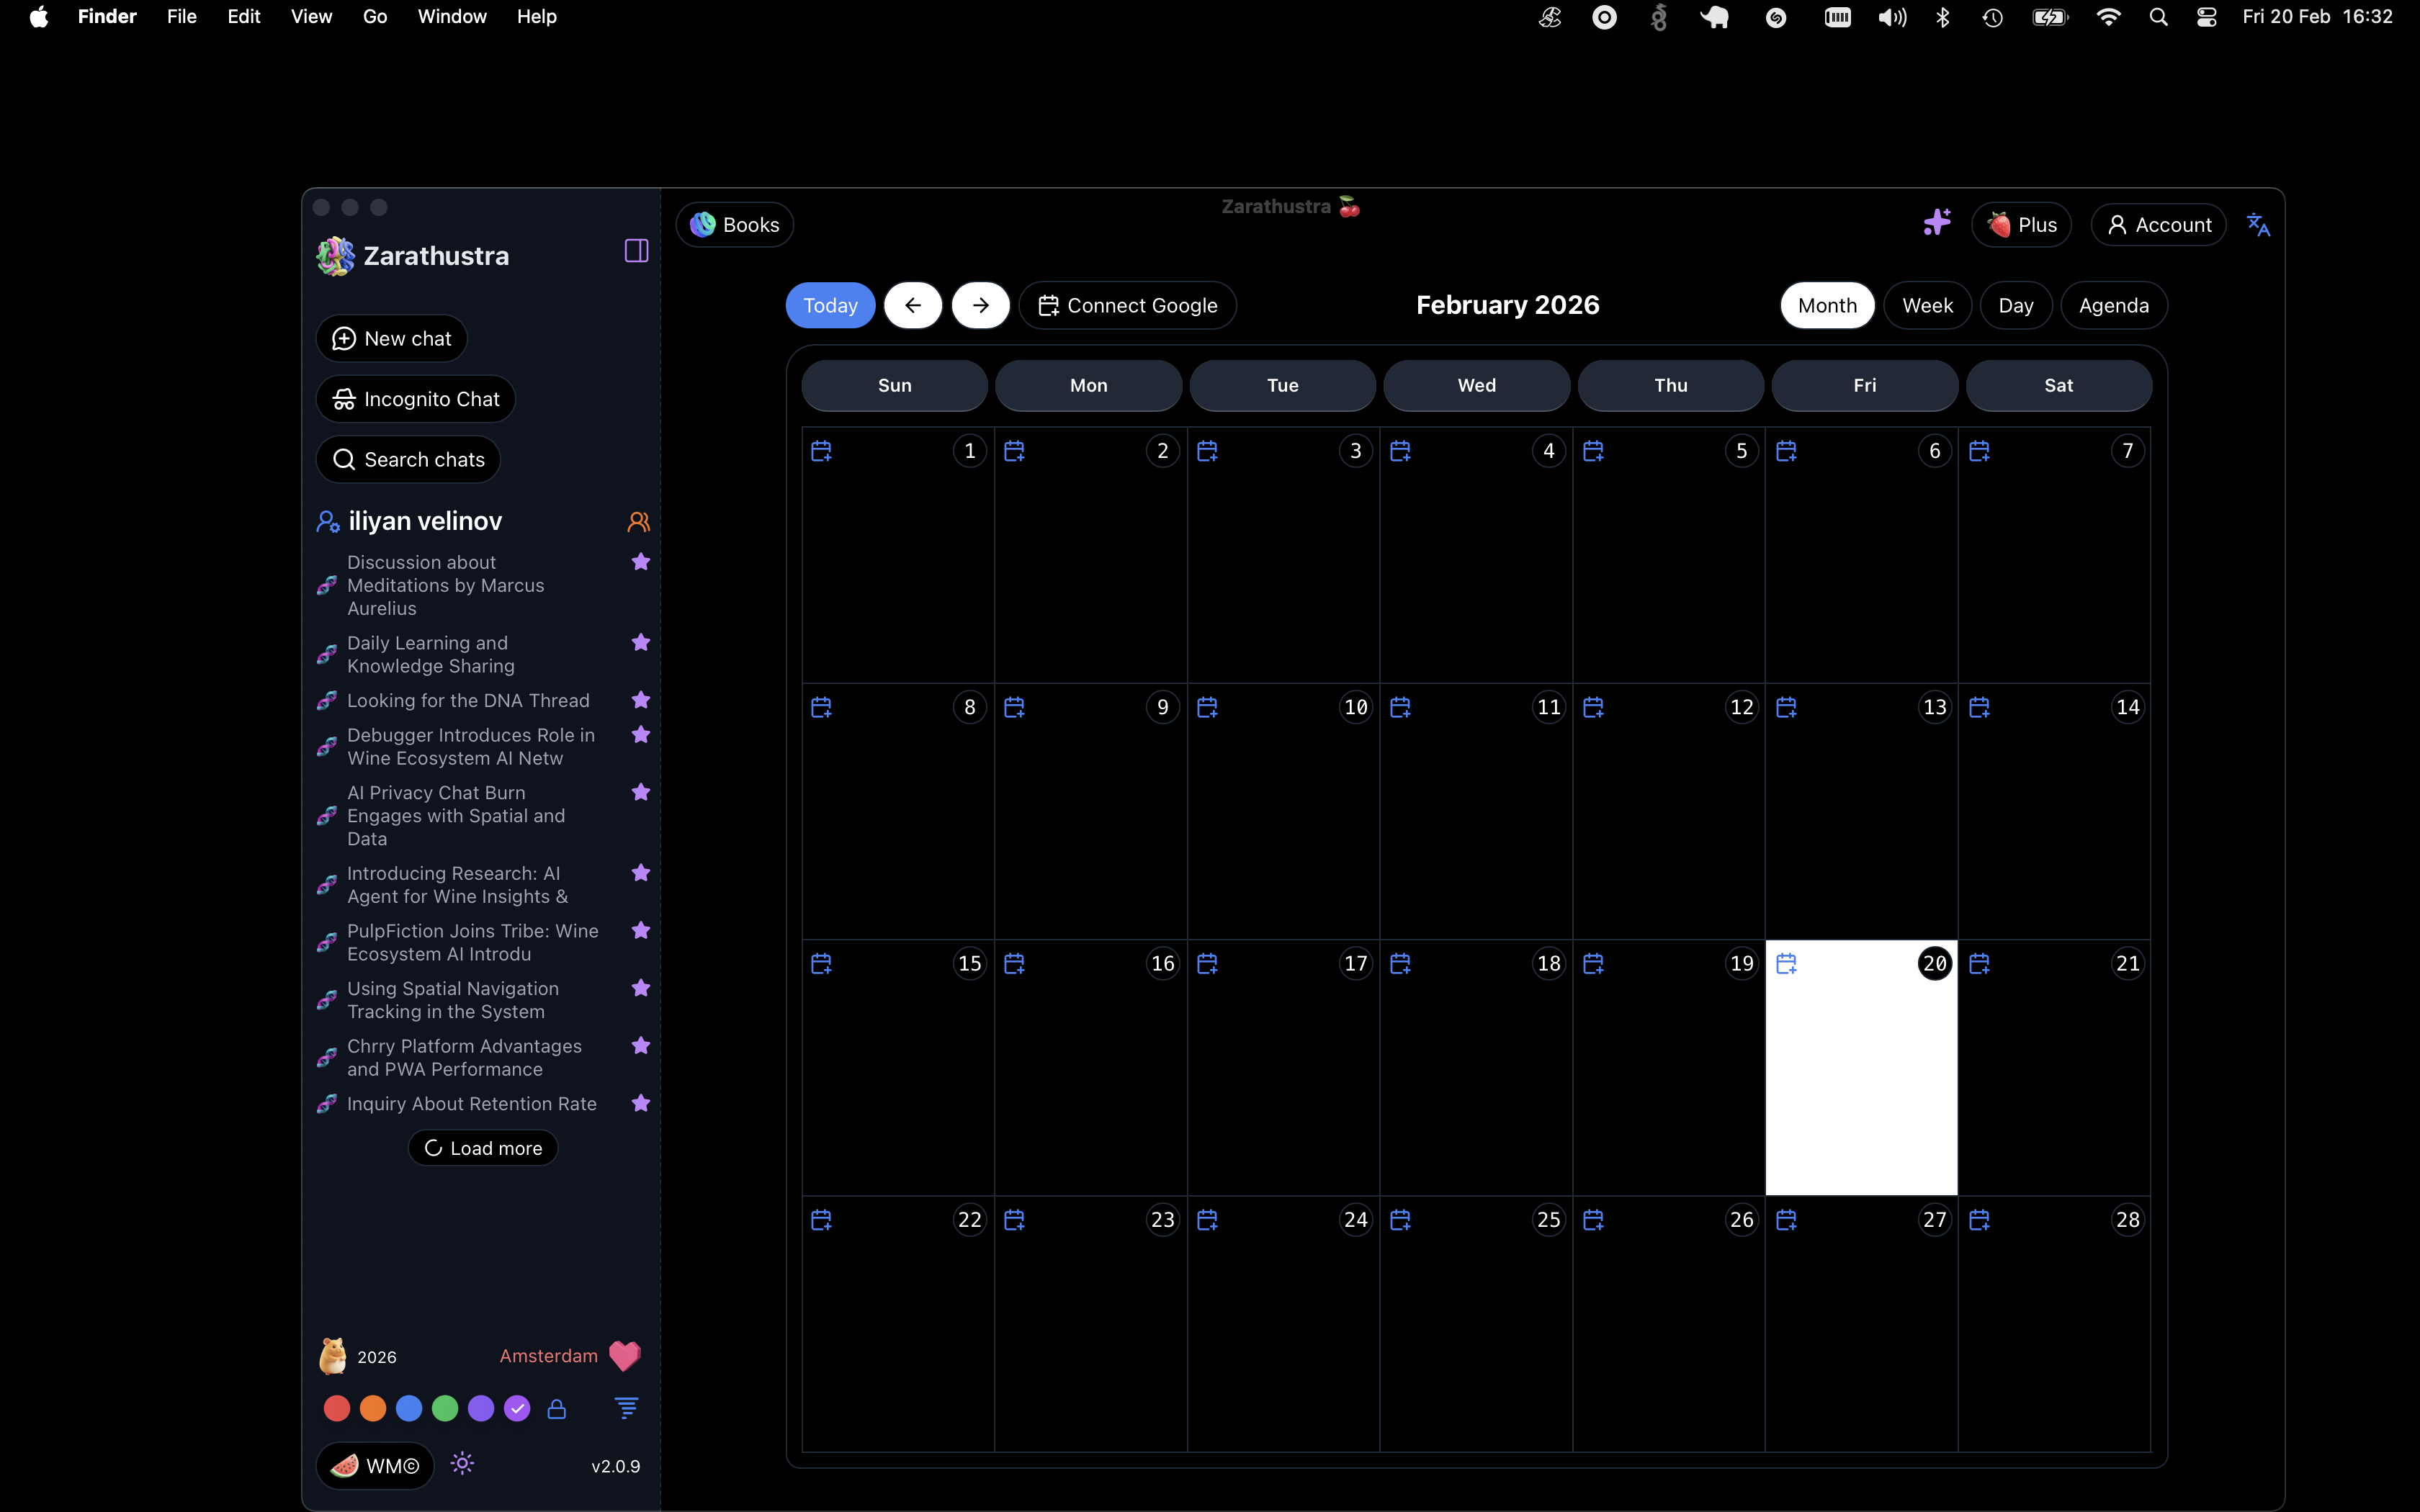This screenshot has width=2420, height=1512.
Task: Toggle light mode with the sun icon
Action: click(462, 1464)
